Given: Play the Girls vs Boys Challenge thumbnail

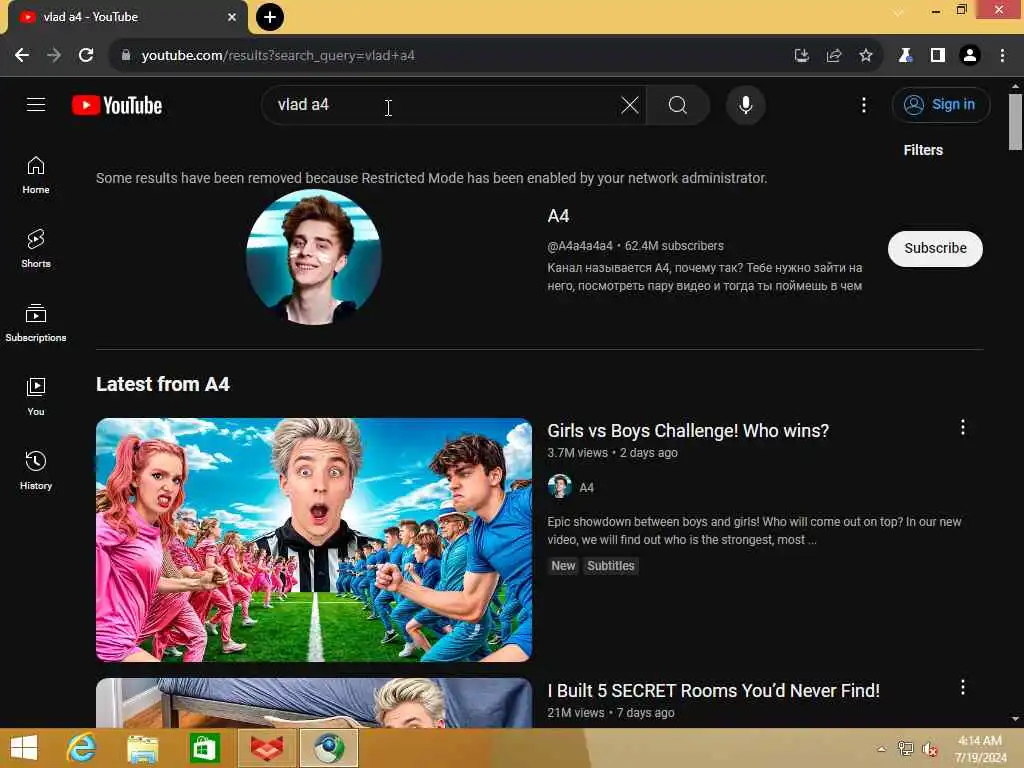Looking at the screenshot, I should pyautogui.click(x=313, y=540).
